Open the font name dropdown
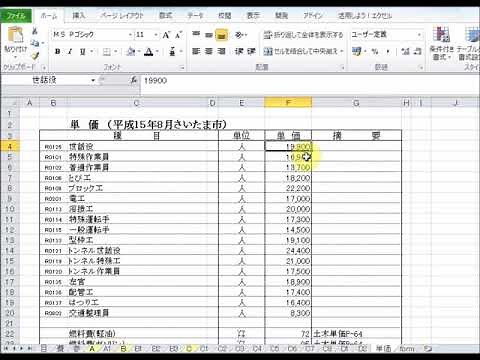Image resolution: width=480 pixels, height=360 pixels. [x=130, y=35]
